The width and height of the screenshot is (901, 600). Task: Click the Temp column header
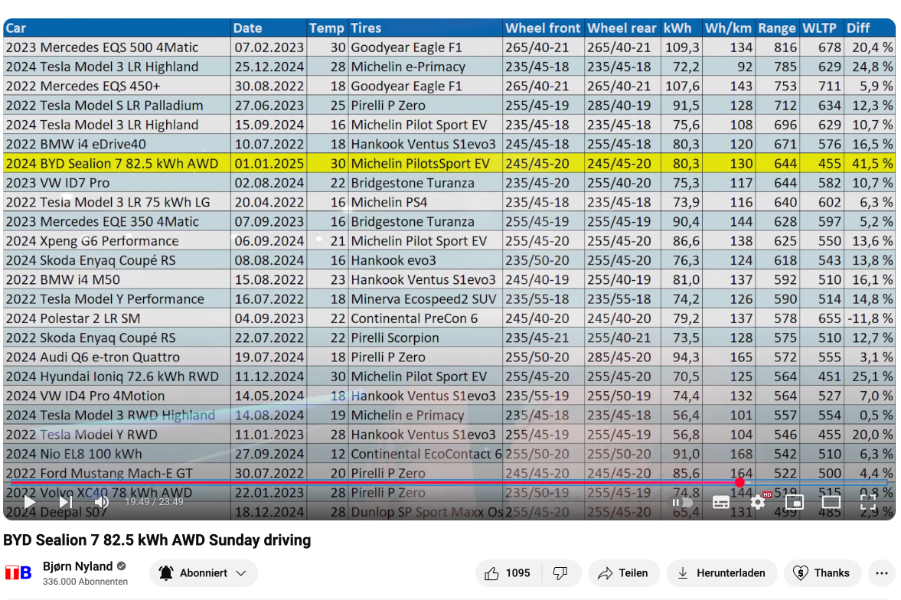click(x=326, y=28)
